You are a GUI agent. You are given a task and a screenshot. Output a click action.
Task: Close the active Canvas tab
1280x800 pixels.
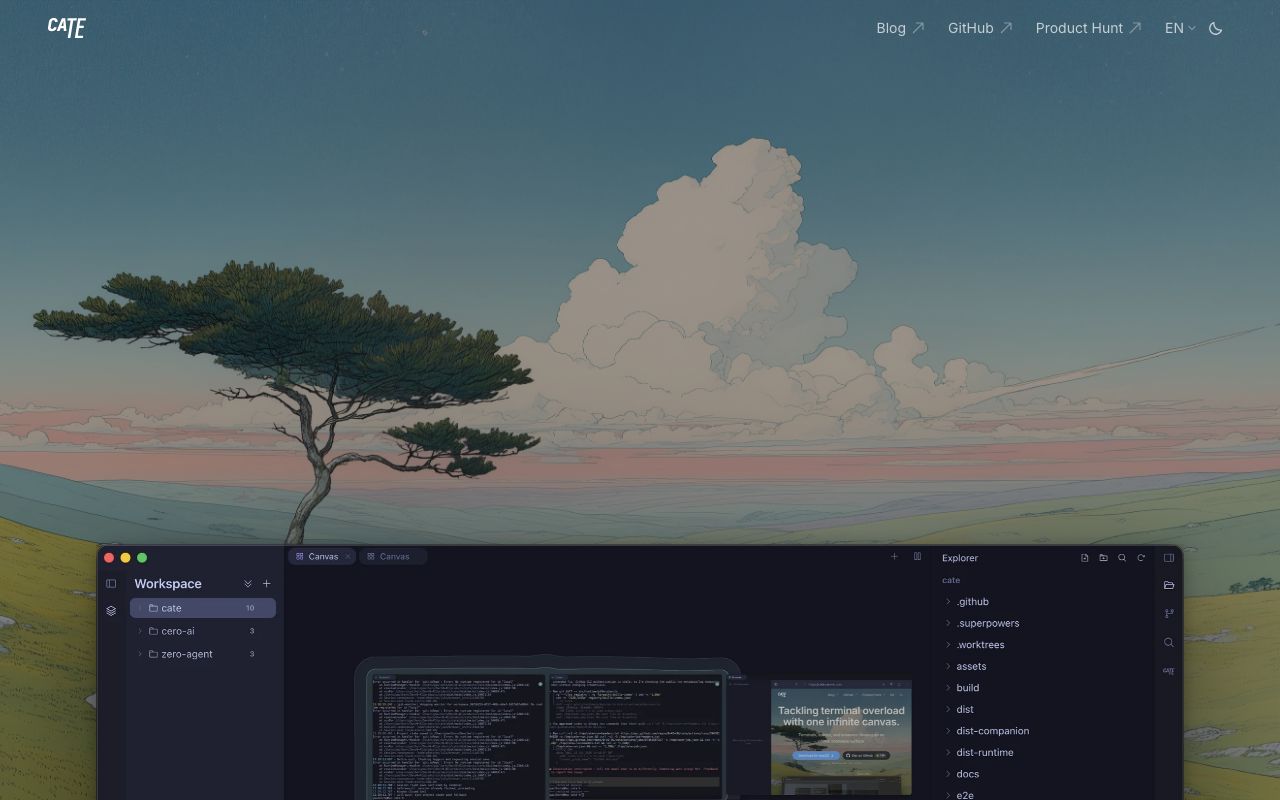[x=348, y=557]
